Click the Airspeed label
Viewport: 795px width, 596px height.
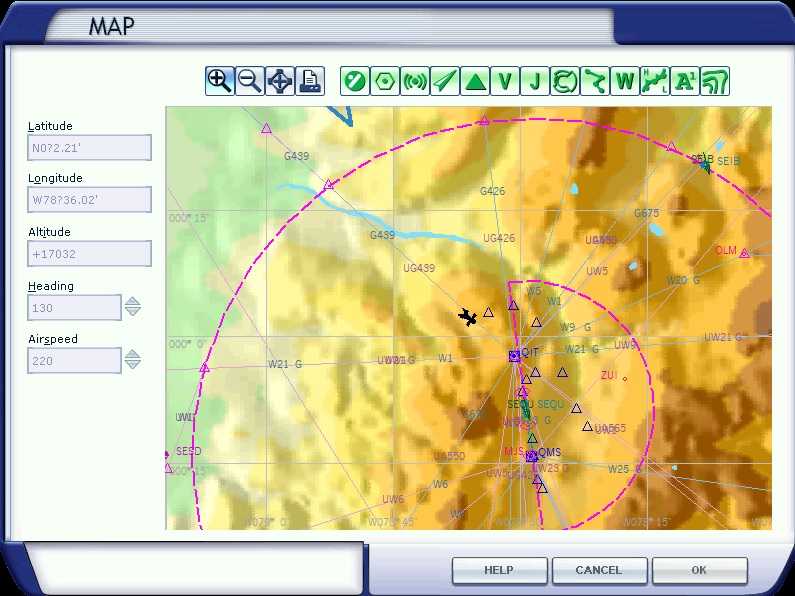(53, 339)
